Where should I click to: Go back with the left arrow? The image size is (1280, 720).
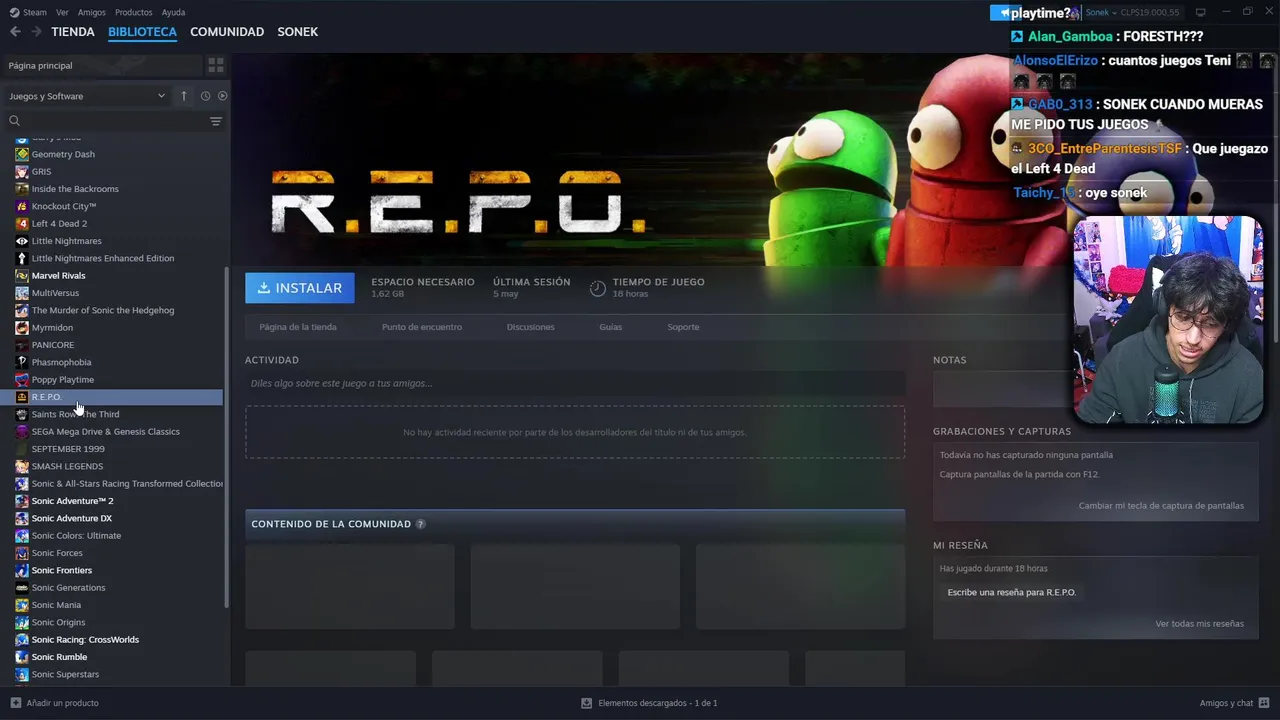coord(15,32)
